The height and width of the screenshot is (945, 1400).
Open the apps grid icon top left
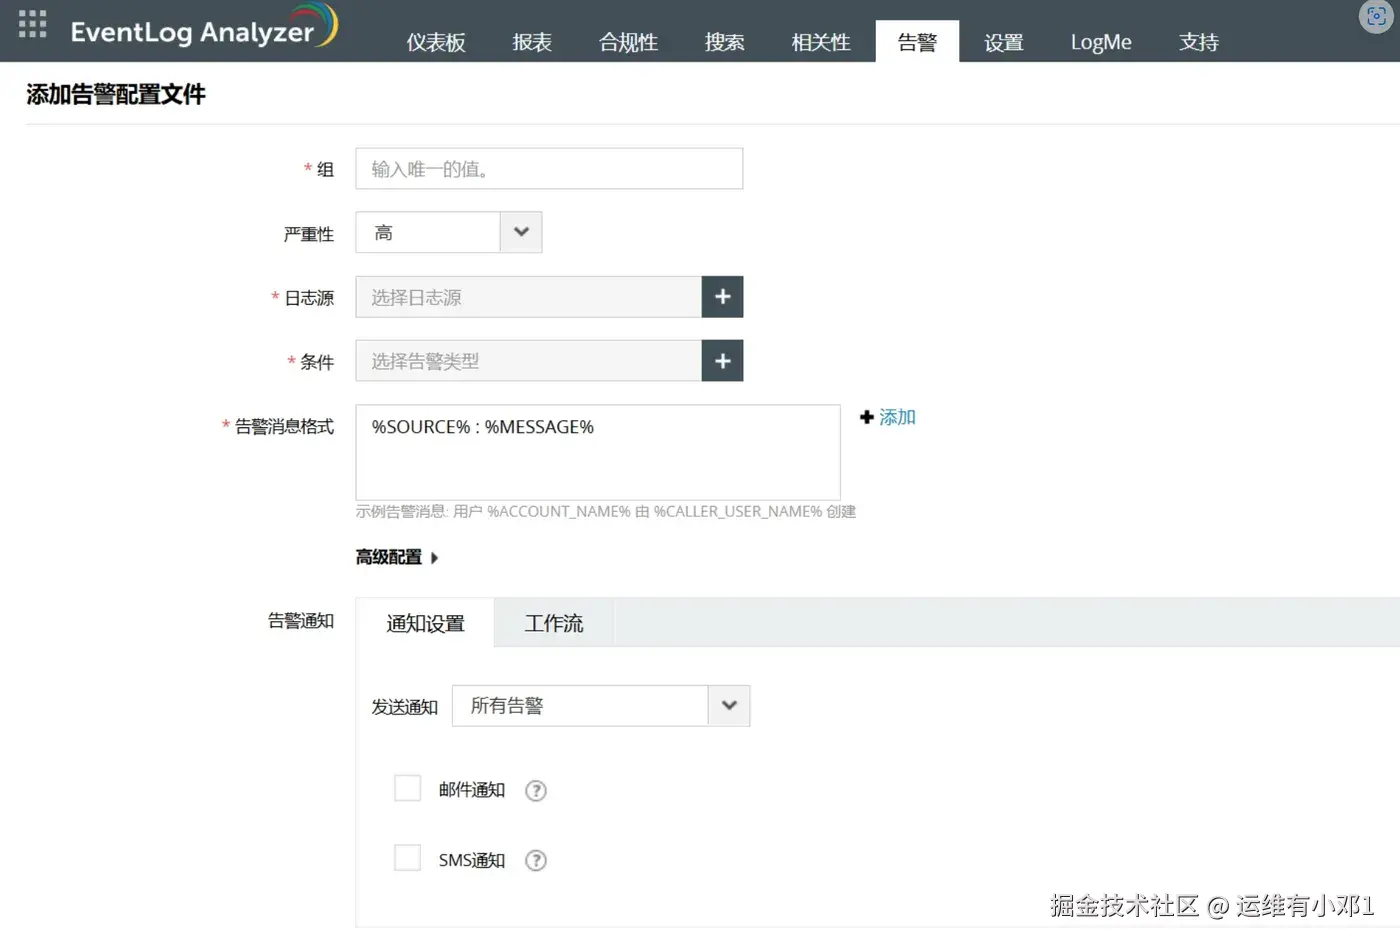pos(33,24)
